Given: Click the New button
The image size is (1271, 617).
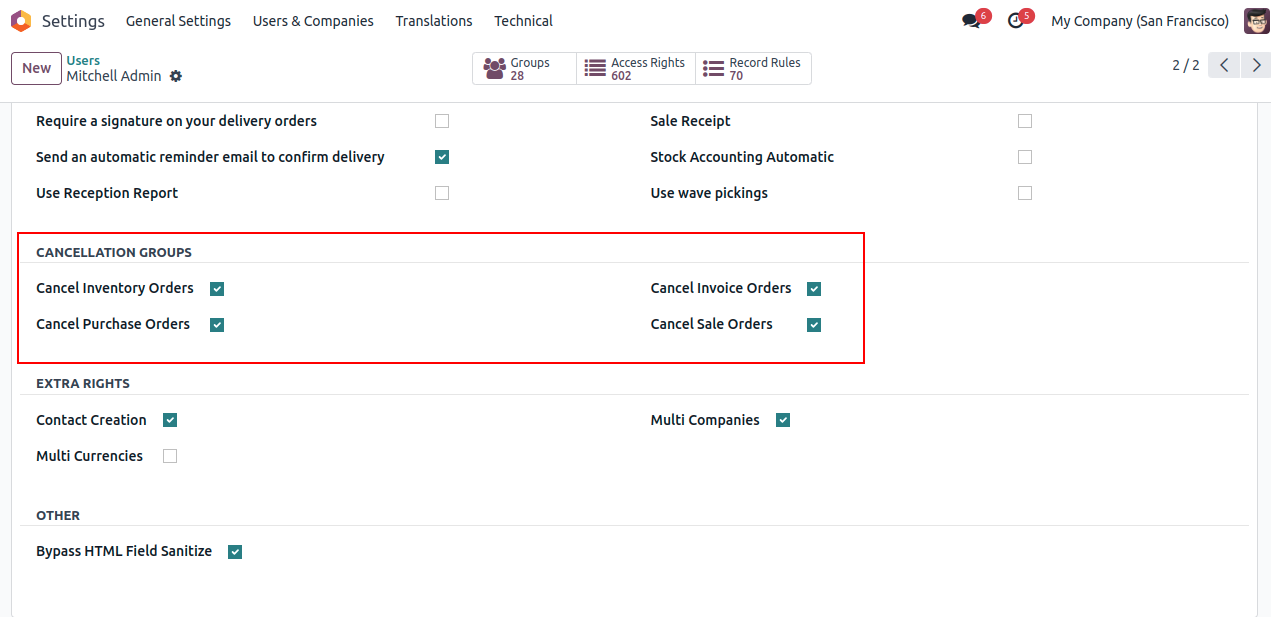Looking at the screenshot, I should pyautogui.click(x=36, y=68).
